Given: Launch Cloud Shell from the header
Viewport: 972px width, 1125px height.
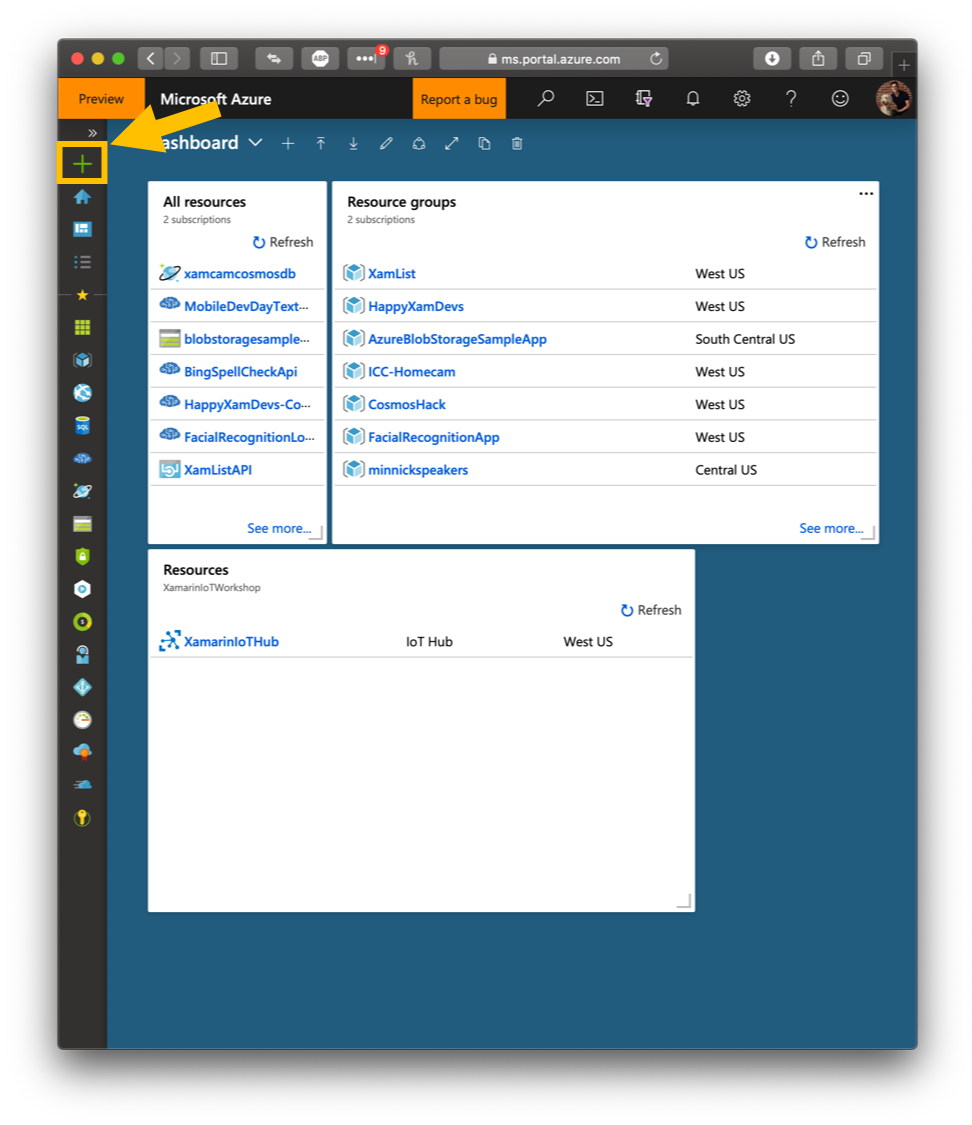Looking at the screenshot, I should click(595, 99).
